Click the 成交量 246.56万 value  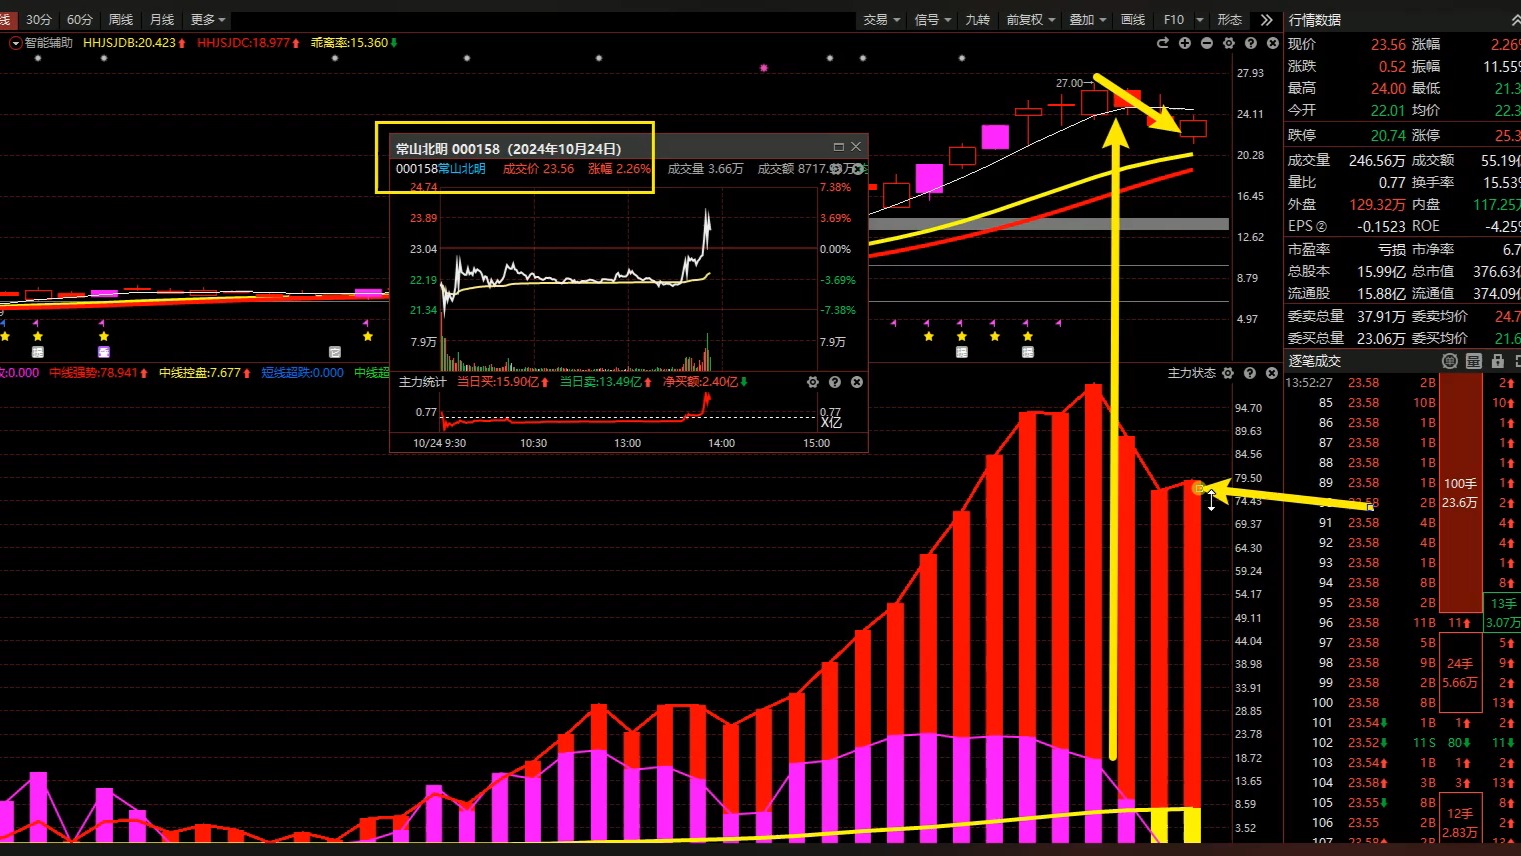pyautogui.click(x=1377, y=160)
